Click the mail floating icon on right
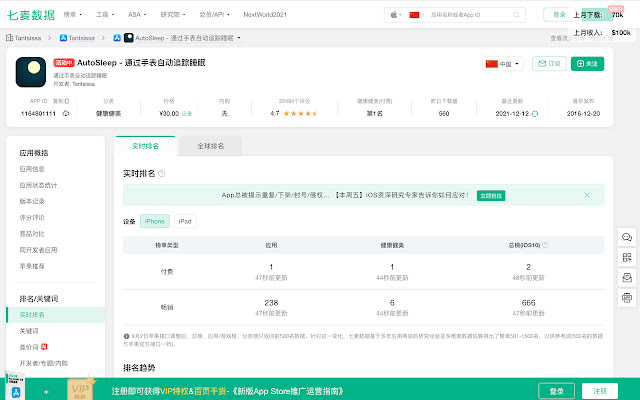The height and width of the screenshot is (400, 640). click(x=627, y=278)
